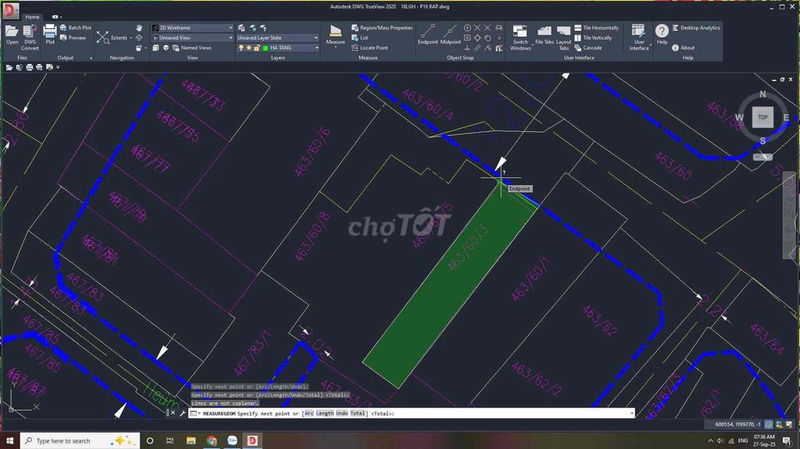Toggle File Tabs display
Screen dimensions: 800x449
[545, 33]
